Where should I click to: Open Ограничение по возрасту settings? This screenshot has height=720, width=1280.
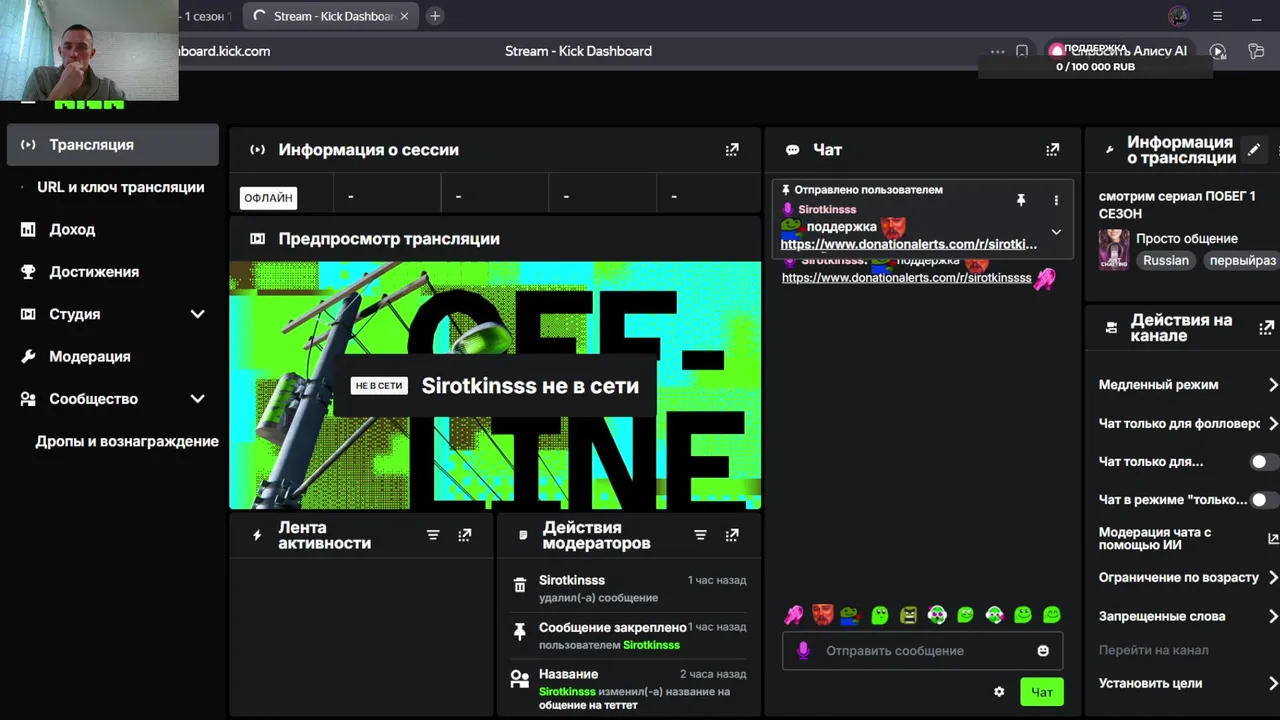pyautogui.click(x=1188, y=578)
